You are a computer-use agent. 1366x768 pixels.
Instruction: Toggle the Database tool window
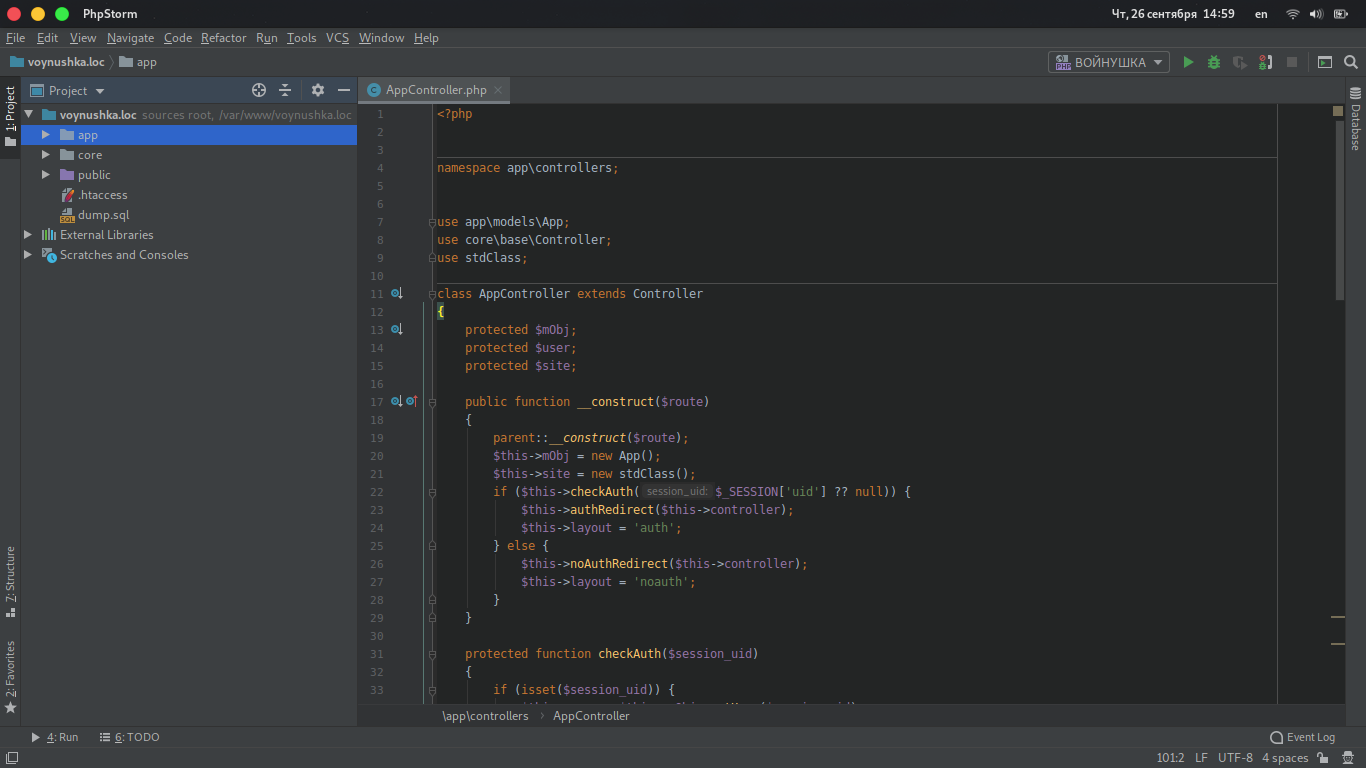click(x=1356, y=120)
